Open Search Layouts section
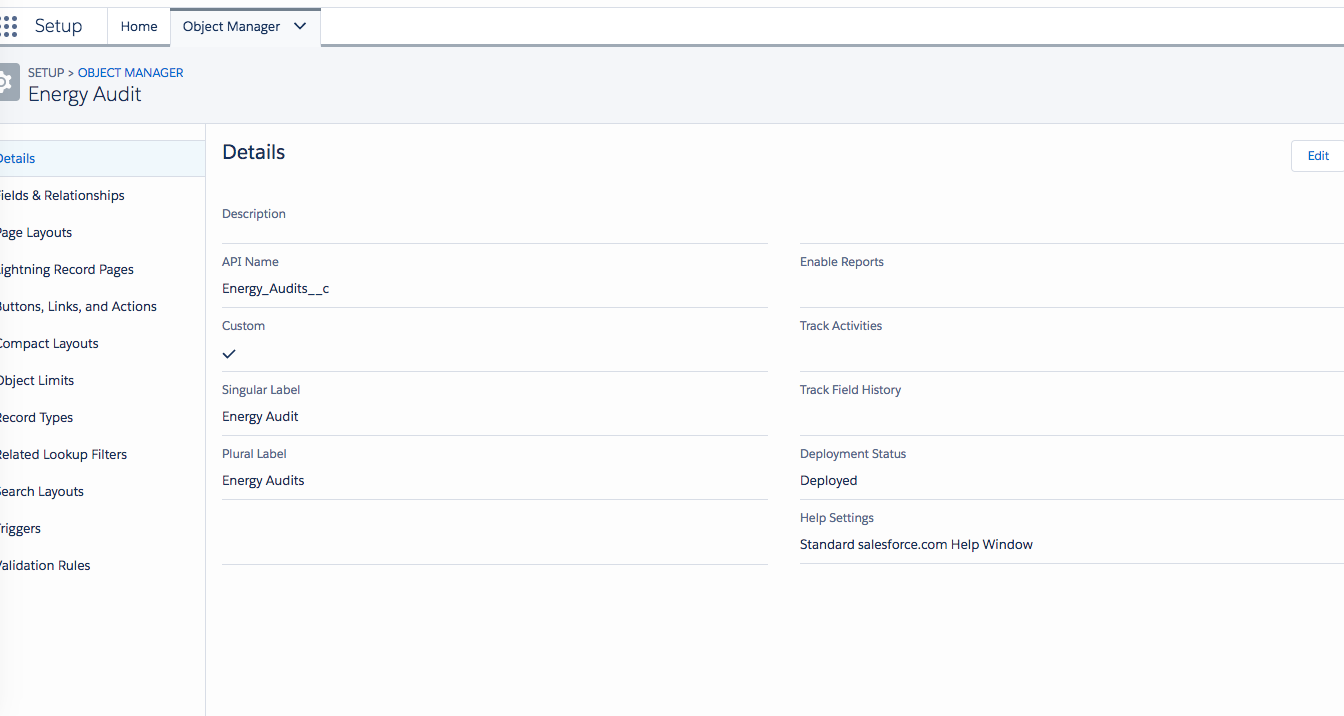Image resolution: width=1344 pixels, height=716 pixels. click(x=42, y=491)
